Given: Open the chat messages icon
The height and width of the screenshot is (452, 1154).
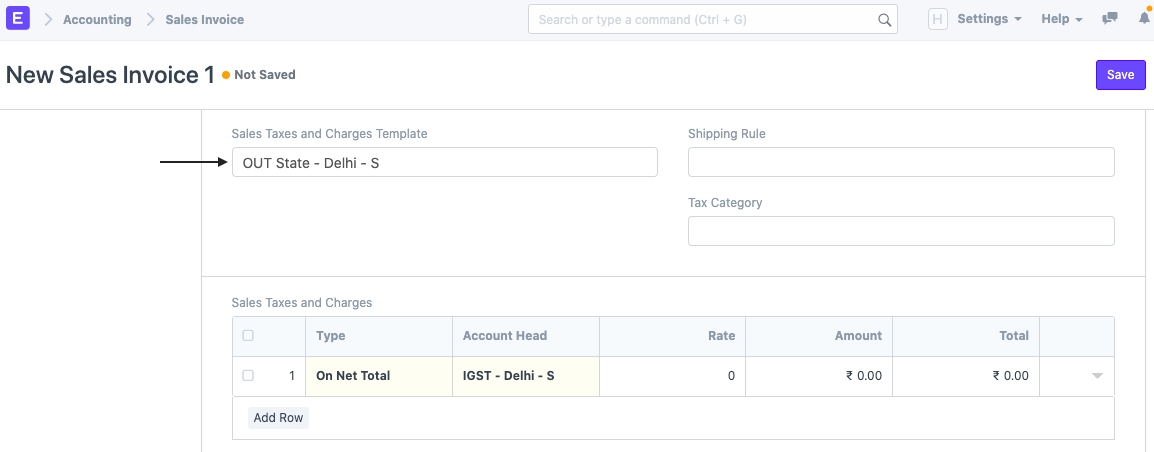Looking at the screenshot, I should pyautogui.click(x=1109, y=19).
